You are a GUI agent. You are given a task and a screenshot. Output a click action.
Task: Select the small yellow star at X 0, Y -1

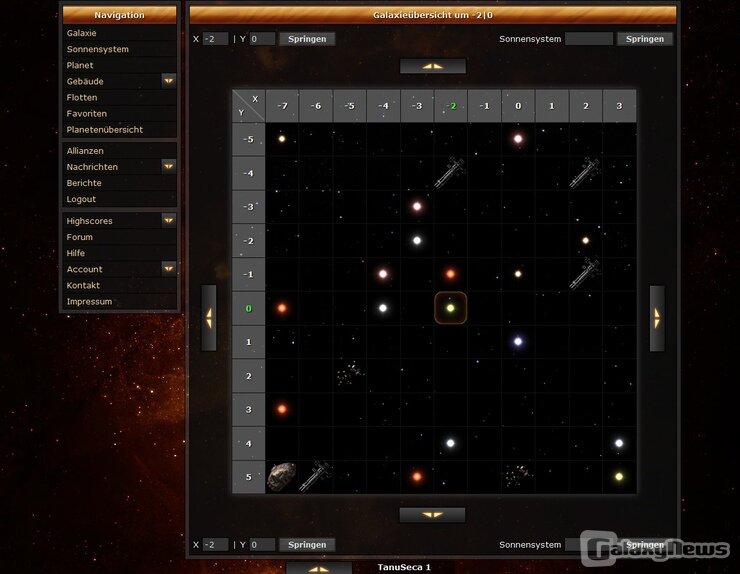click(x=518, y=274)
